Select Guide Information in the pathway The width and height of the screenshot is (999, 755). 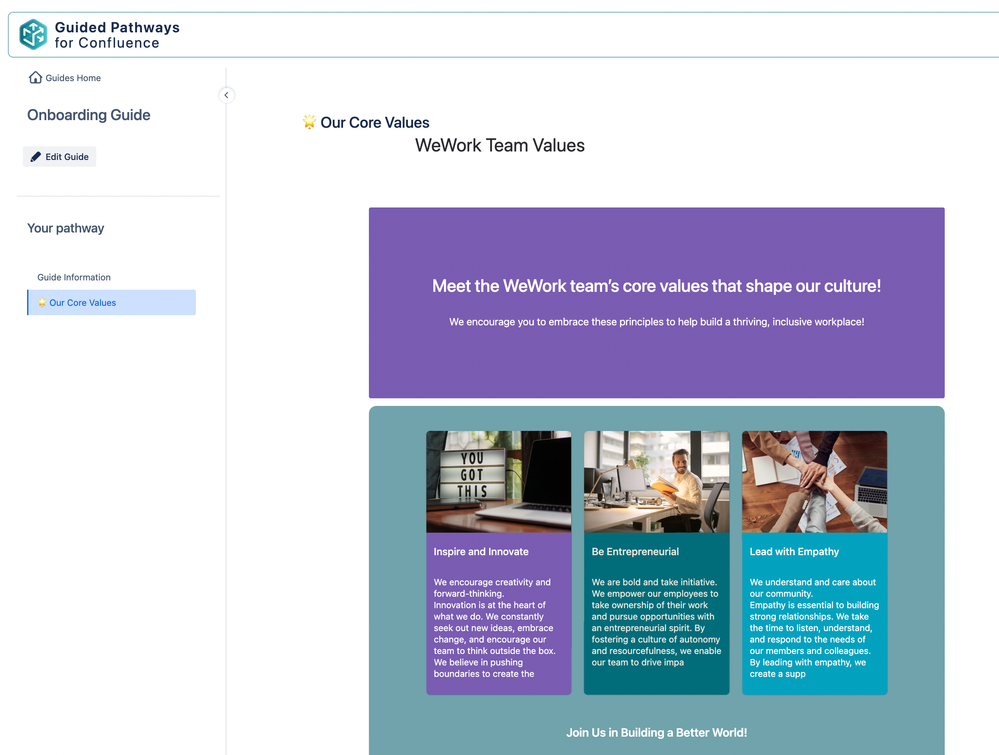pyautogui.click(x=74, y=277)
